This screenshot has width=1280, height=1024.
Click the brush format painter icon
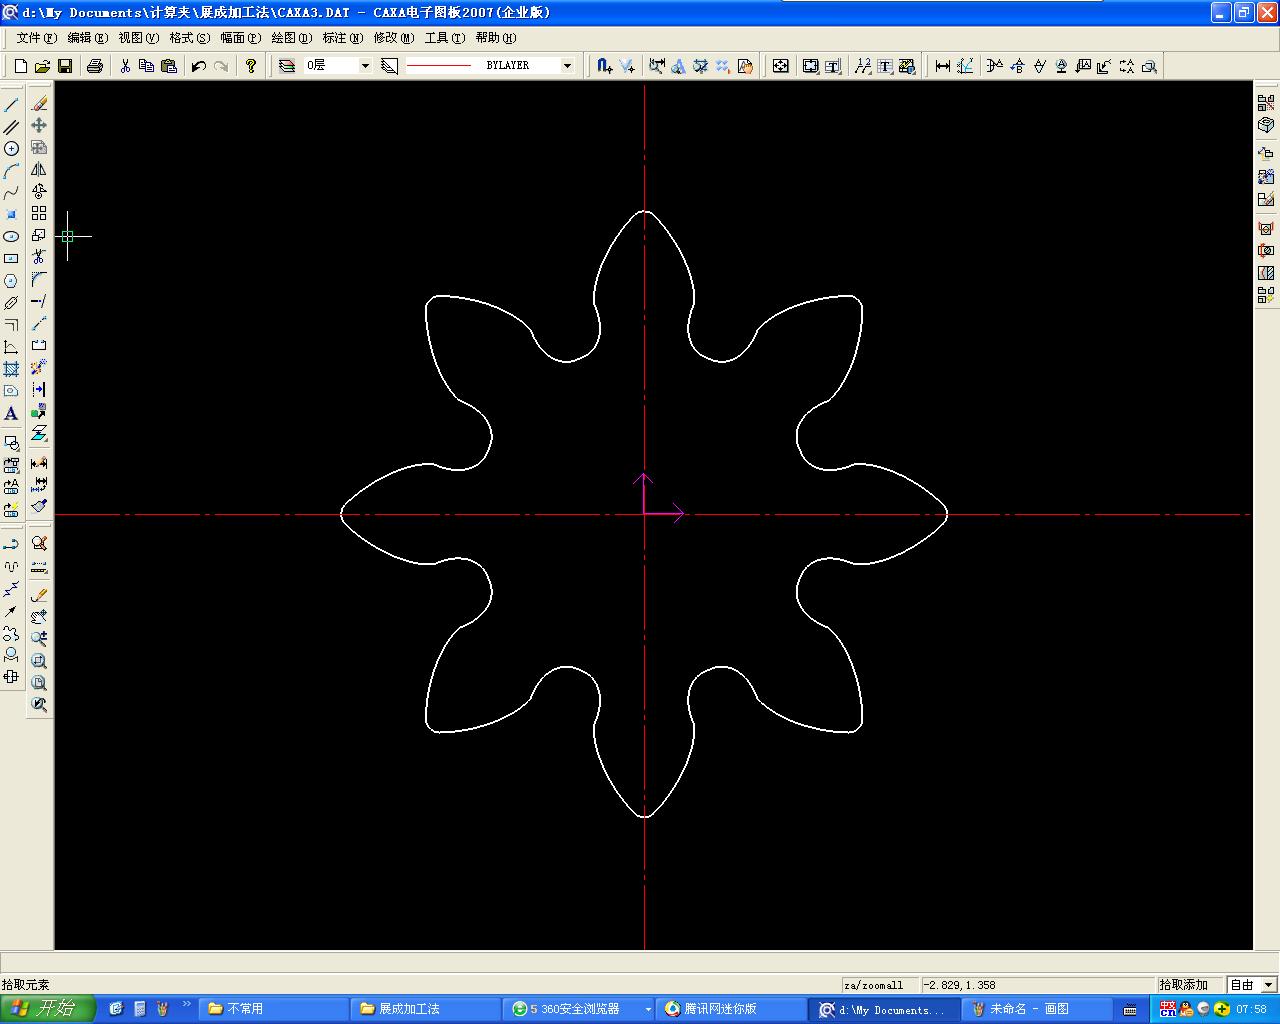39,506
